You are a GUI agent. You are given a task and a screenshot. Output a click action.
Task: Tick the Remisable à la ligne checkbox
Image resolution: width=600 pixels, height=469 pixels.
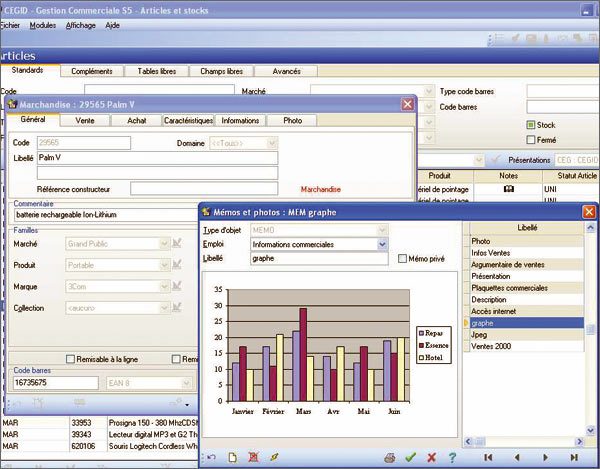tap(70, 359)
